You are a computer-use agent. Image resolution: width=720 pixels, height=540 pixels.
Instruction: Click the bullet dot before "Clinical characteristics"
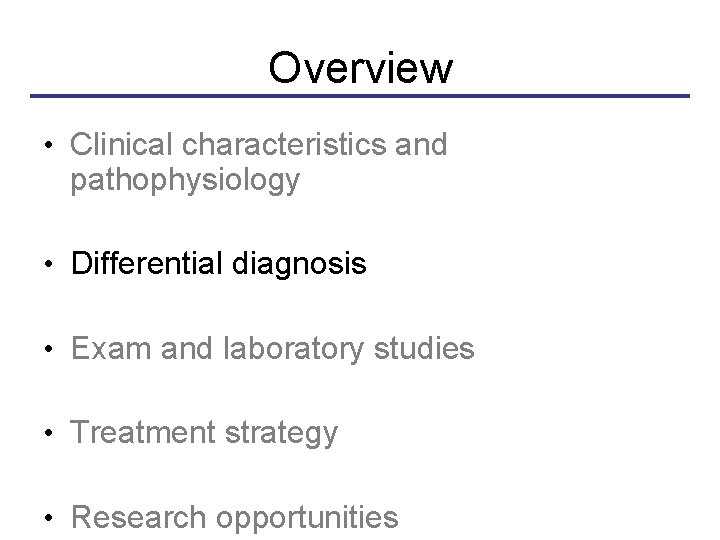[48, 146]
